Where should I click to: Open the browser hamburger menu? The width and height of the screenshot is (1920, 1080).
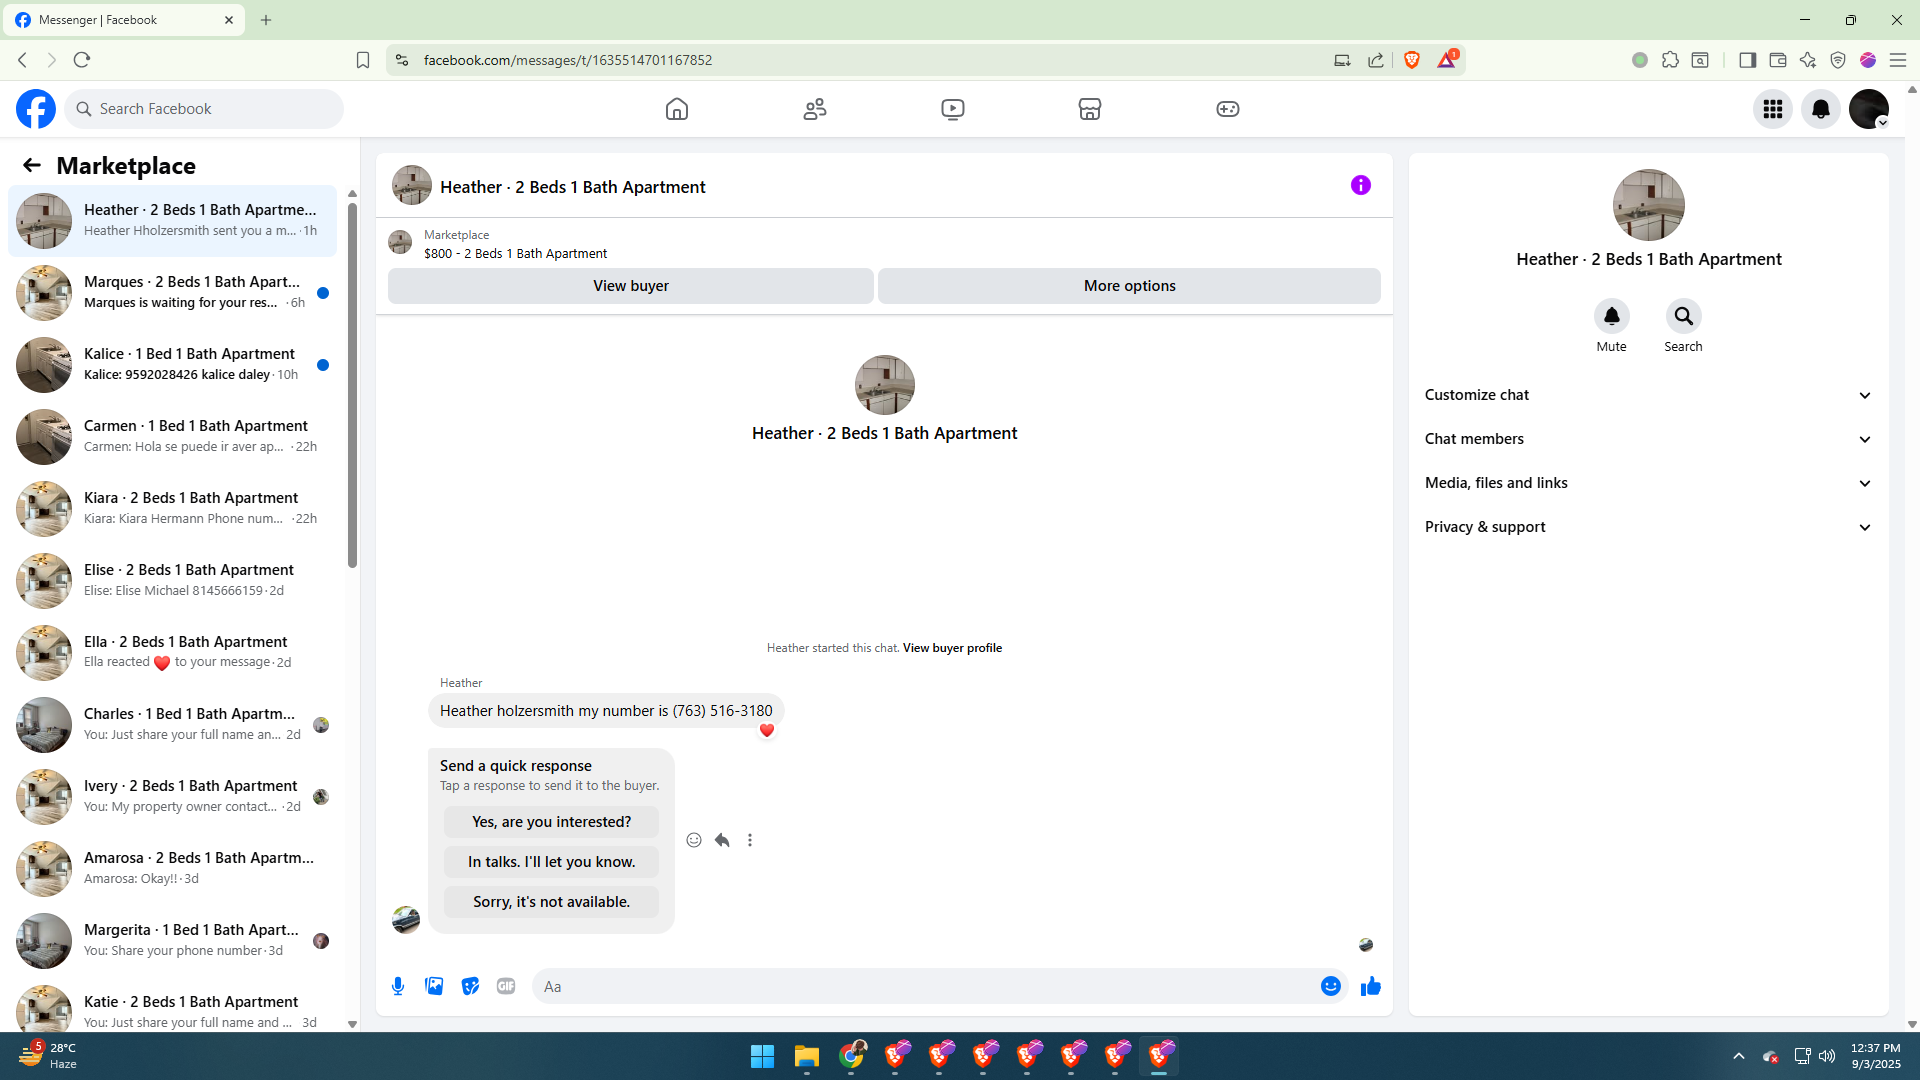pyautogui.click(x=1898, y=60)
